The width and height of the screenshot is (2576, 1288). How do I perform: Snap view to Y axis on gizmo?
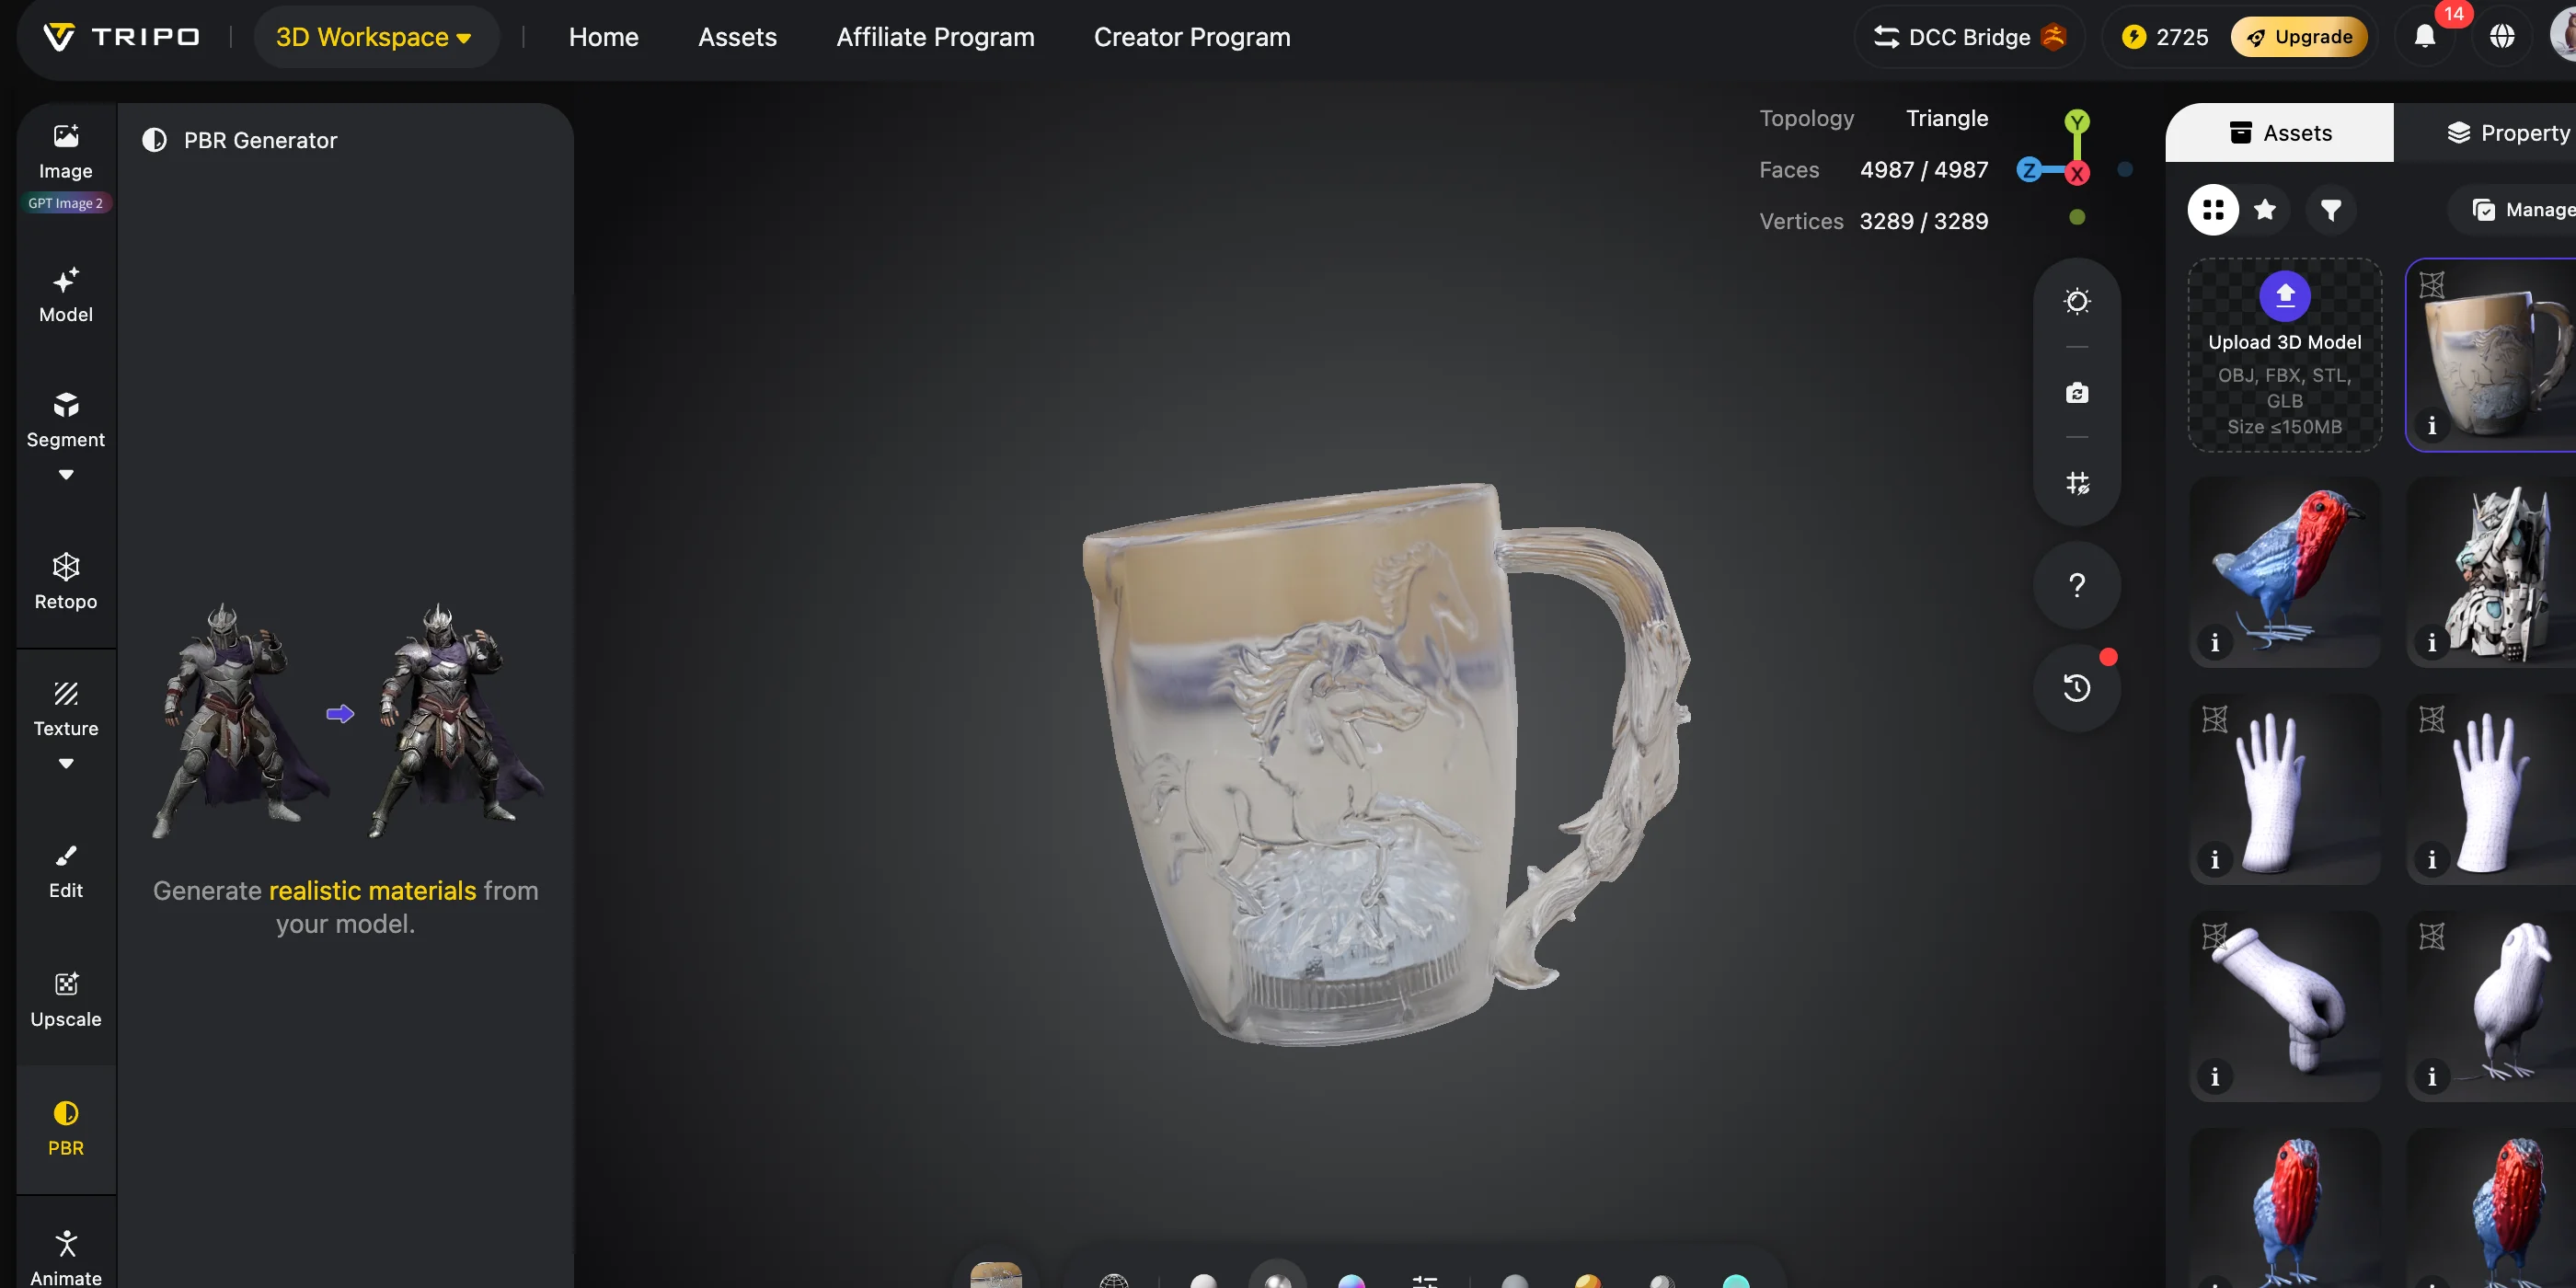pyautogui.click(x=2076, y=122)
